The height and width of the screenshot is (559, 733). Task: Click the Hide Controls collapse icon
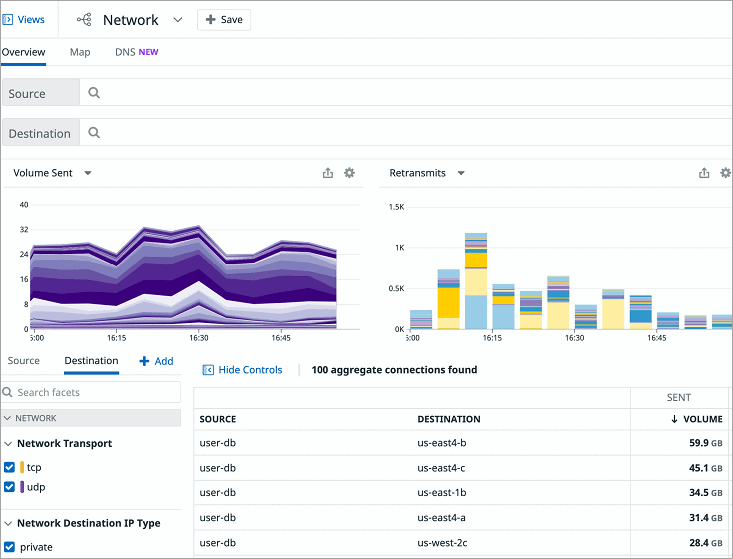208,370
